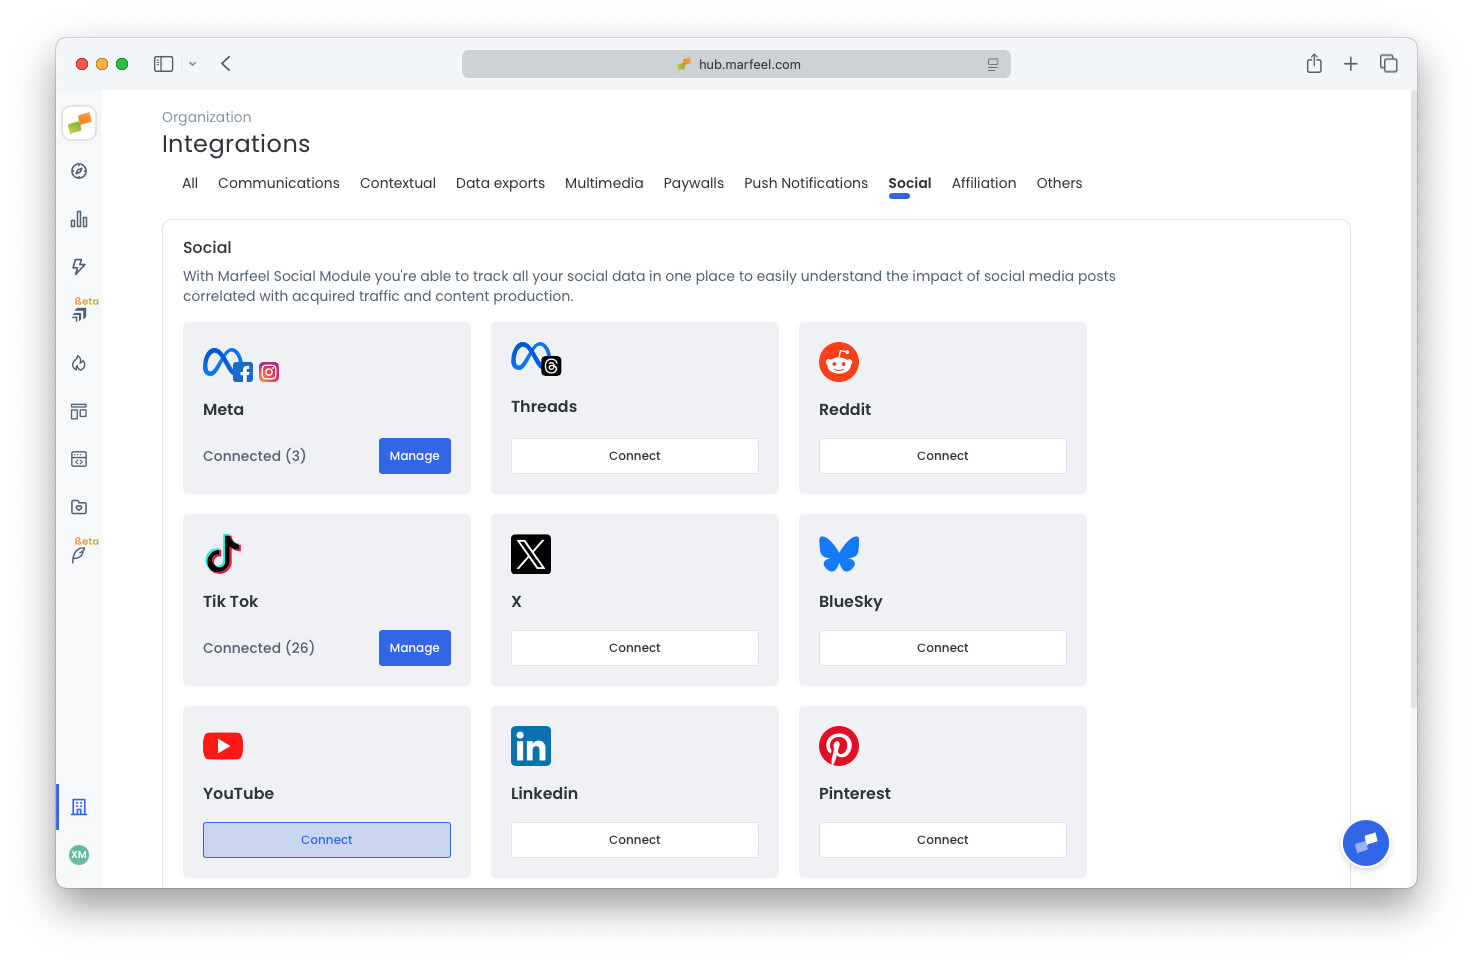Select the building Organization icon in sidebar
Viewport: 1473px width, 962px height.
79,807
